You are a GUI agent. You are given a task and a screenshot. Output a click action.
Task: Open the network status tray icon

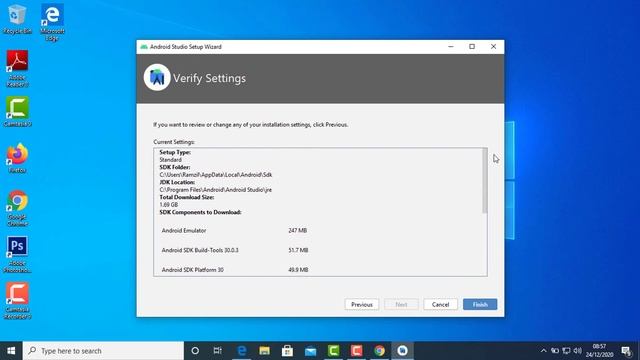pos(566,351)
